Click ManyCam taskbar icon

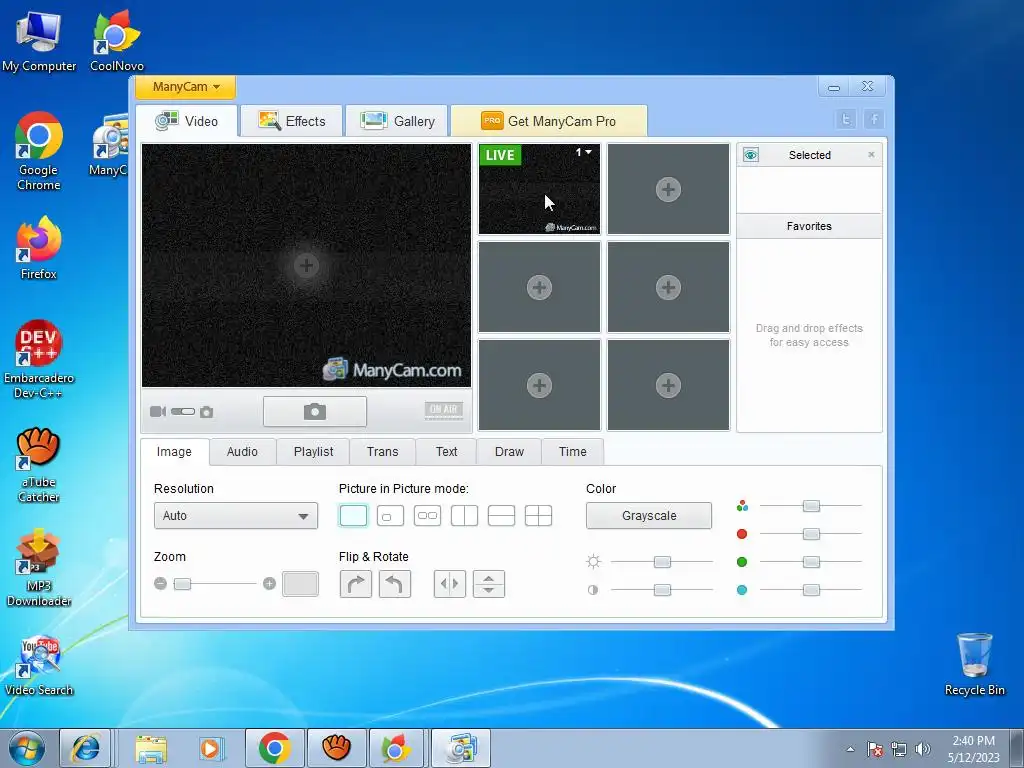point(460,748)
